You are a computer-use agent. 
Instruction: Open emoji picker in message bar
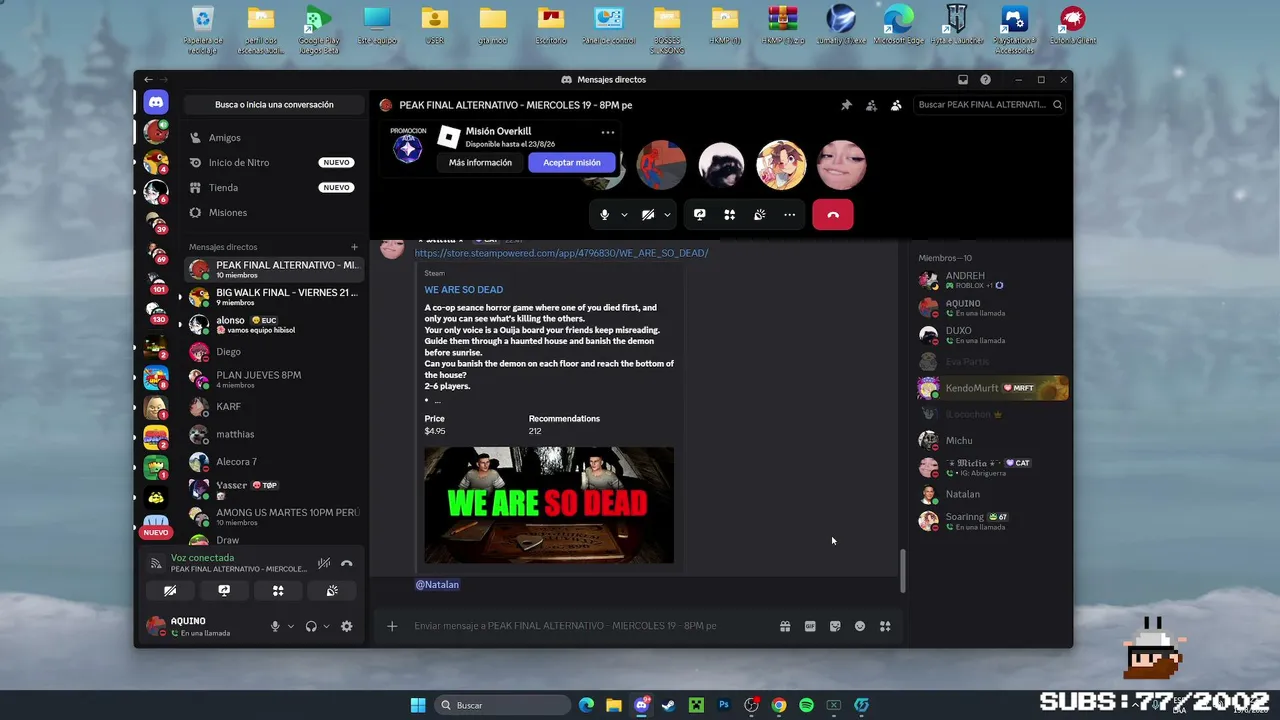[x=860, y=626]
